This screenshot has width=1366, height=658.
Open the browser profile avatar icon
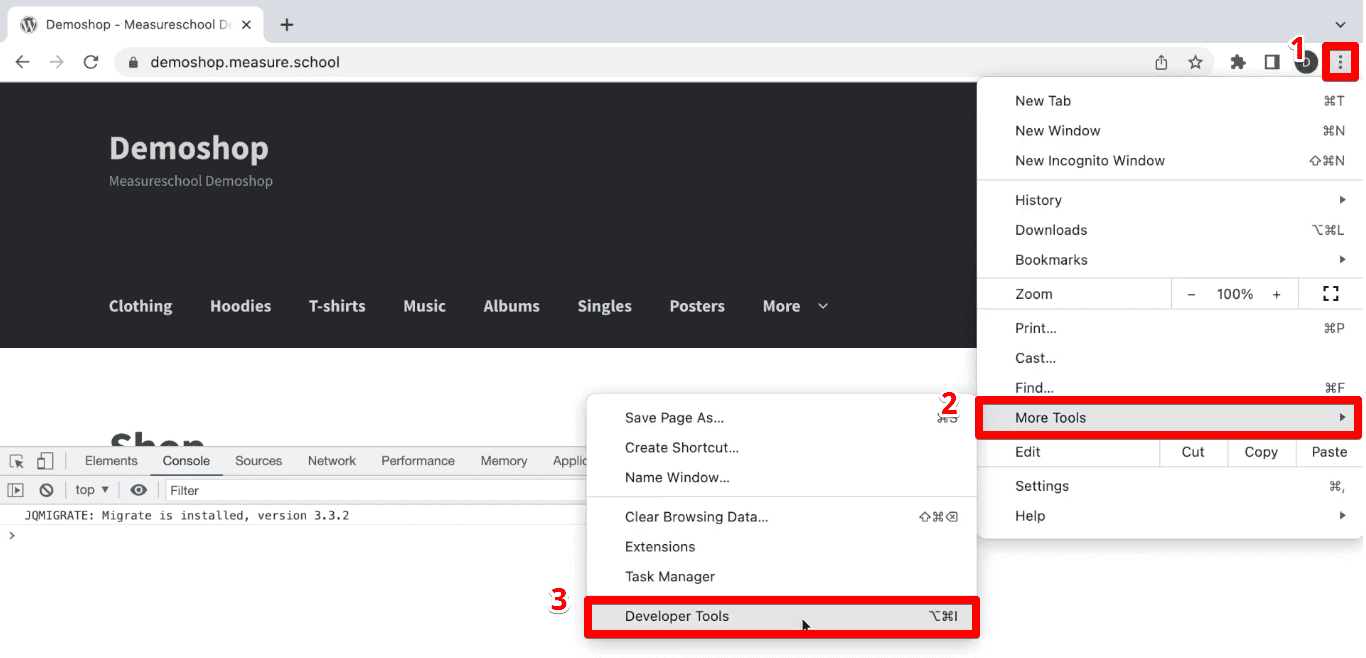point(1306,61)
